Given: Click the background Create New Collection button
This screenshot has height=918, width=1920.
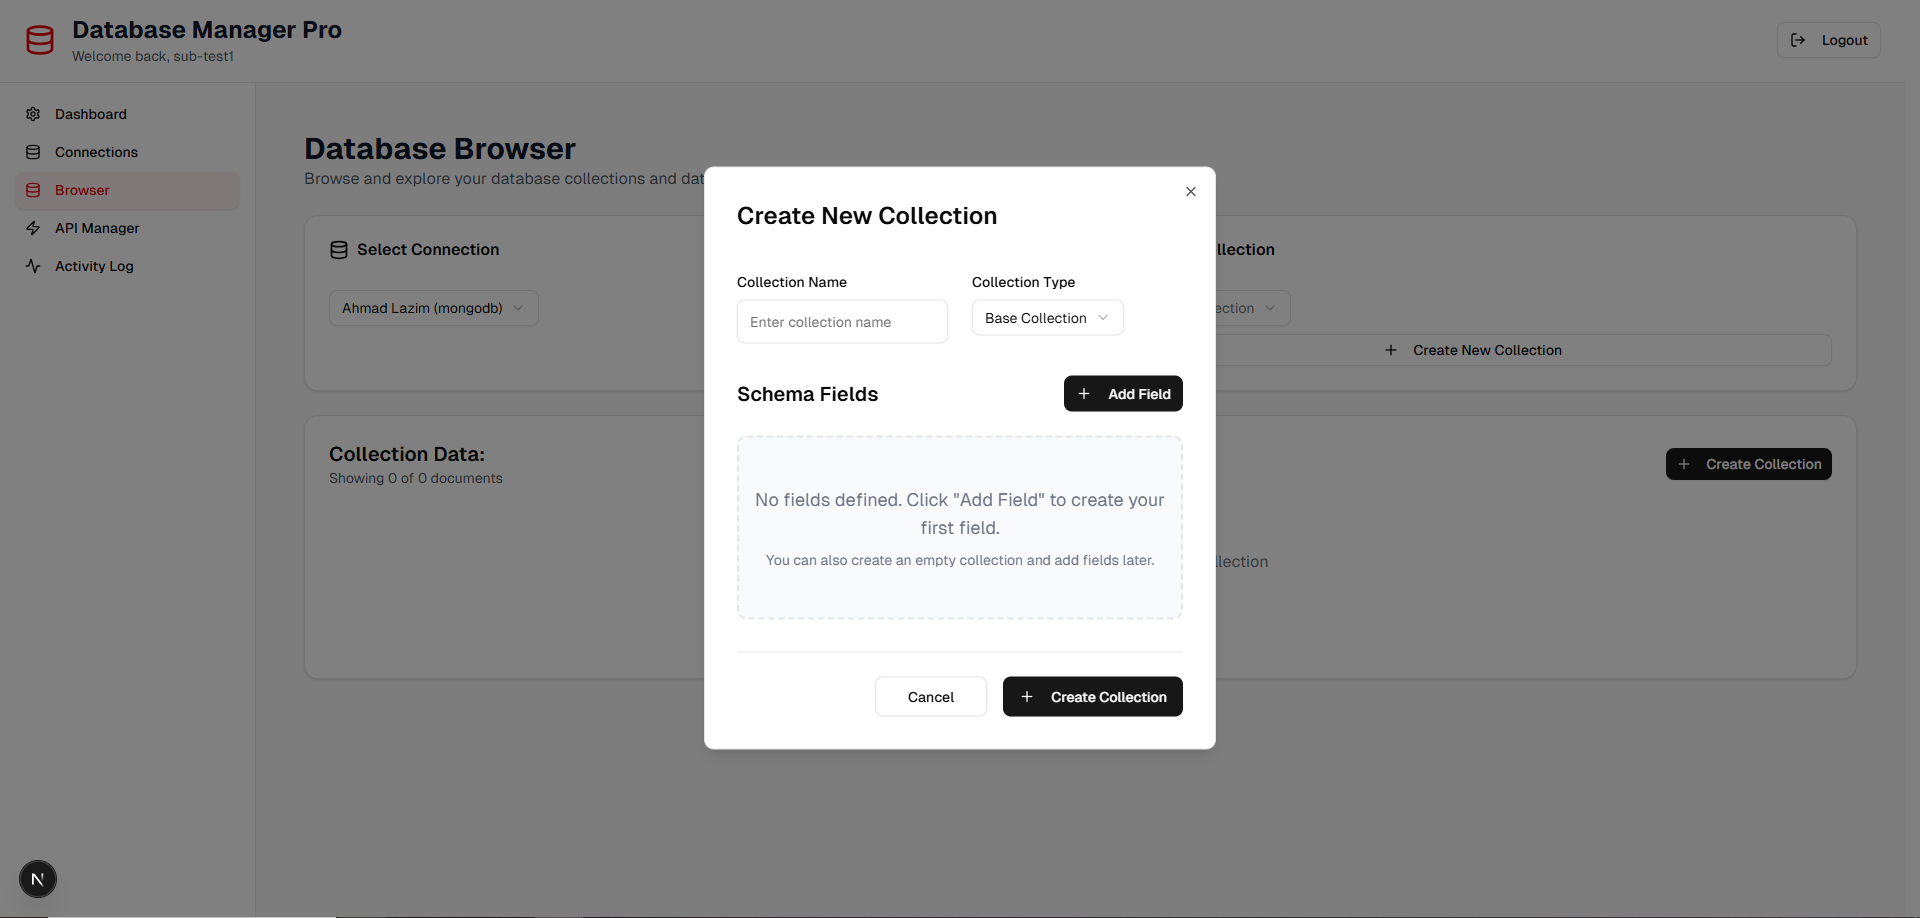Looking at the screenshot, I should click(x=1523, y=350).
